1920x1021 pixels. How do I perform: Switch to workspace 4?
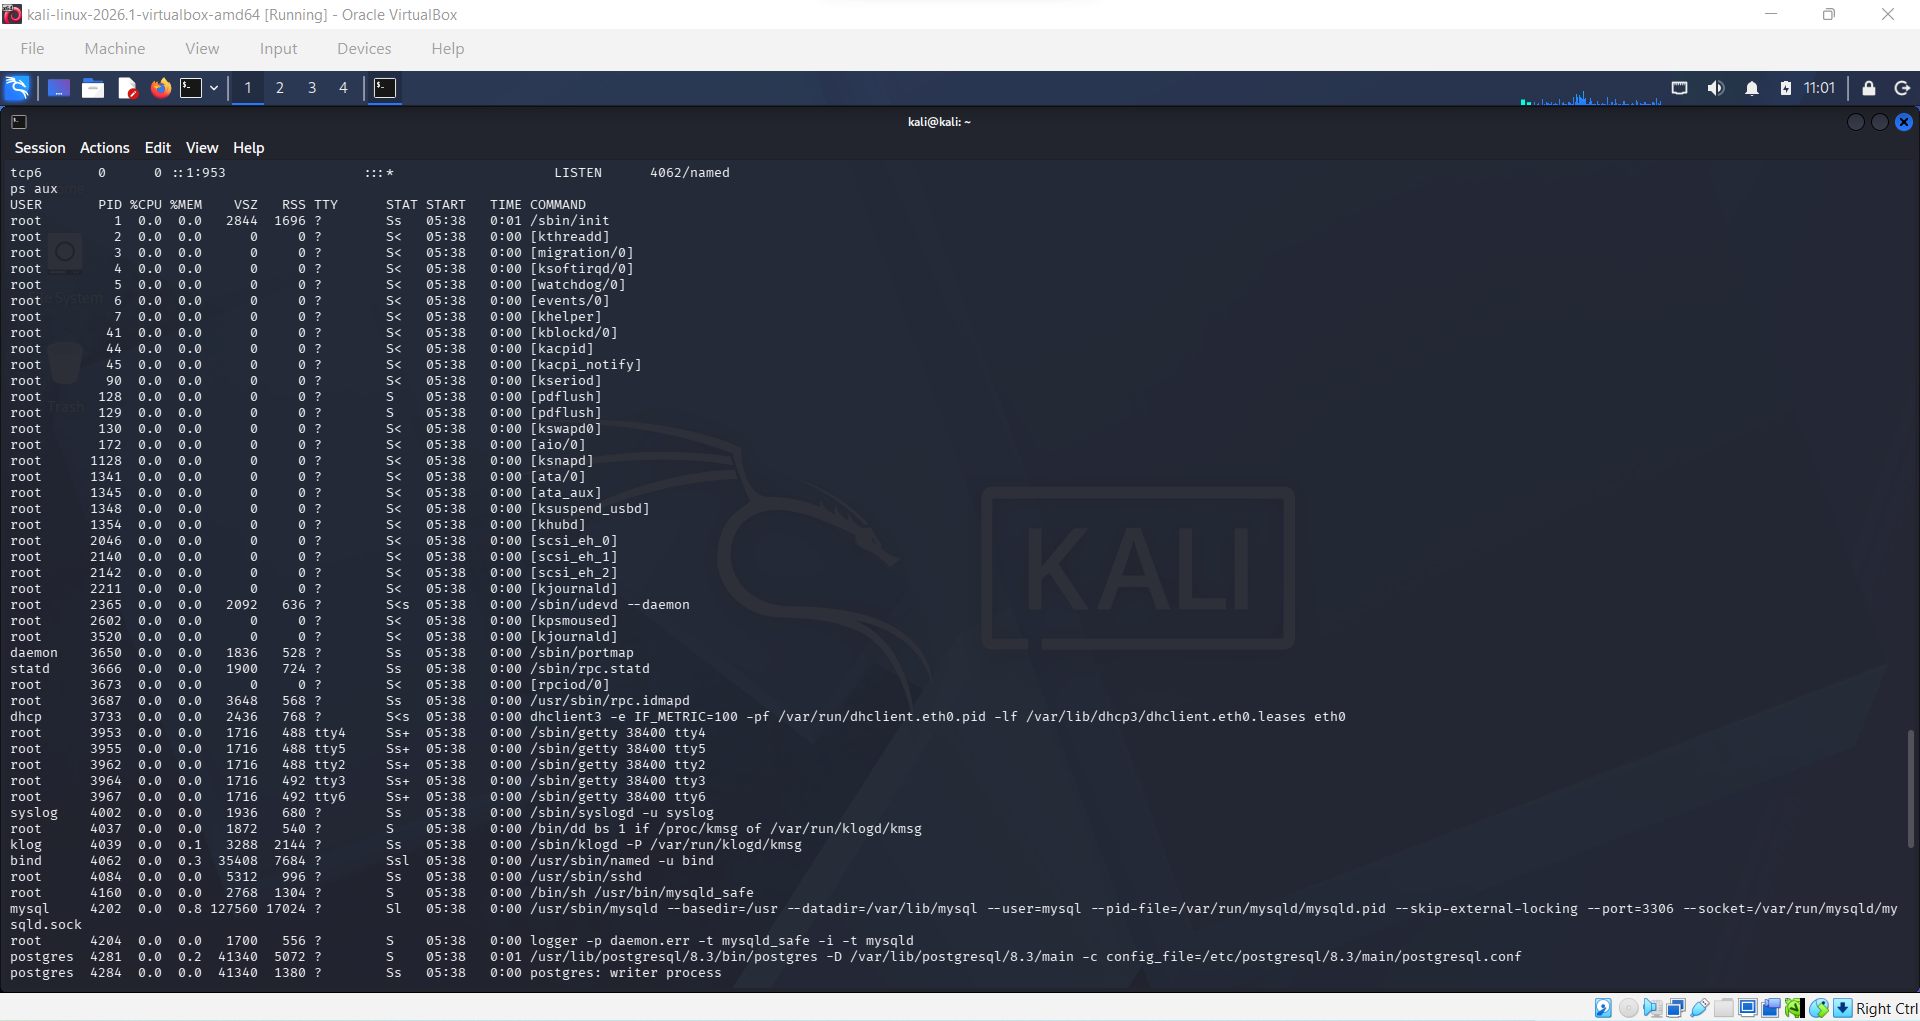[343, 88]
